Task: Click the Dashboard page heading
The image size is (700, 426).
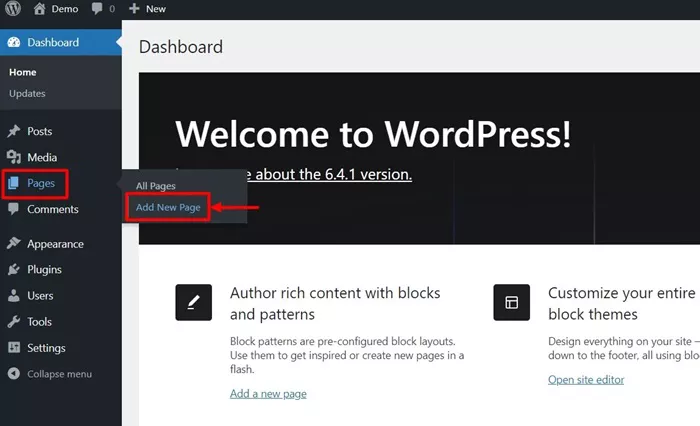Action: click(x=181, y=47)
